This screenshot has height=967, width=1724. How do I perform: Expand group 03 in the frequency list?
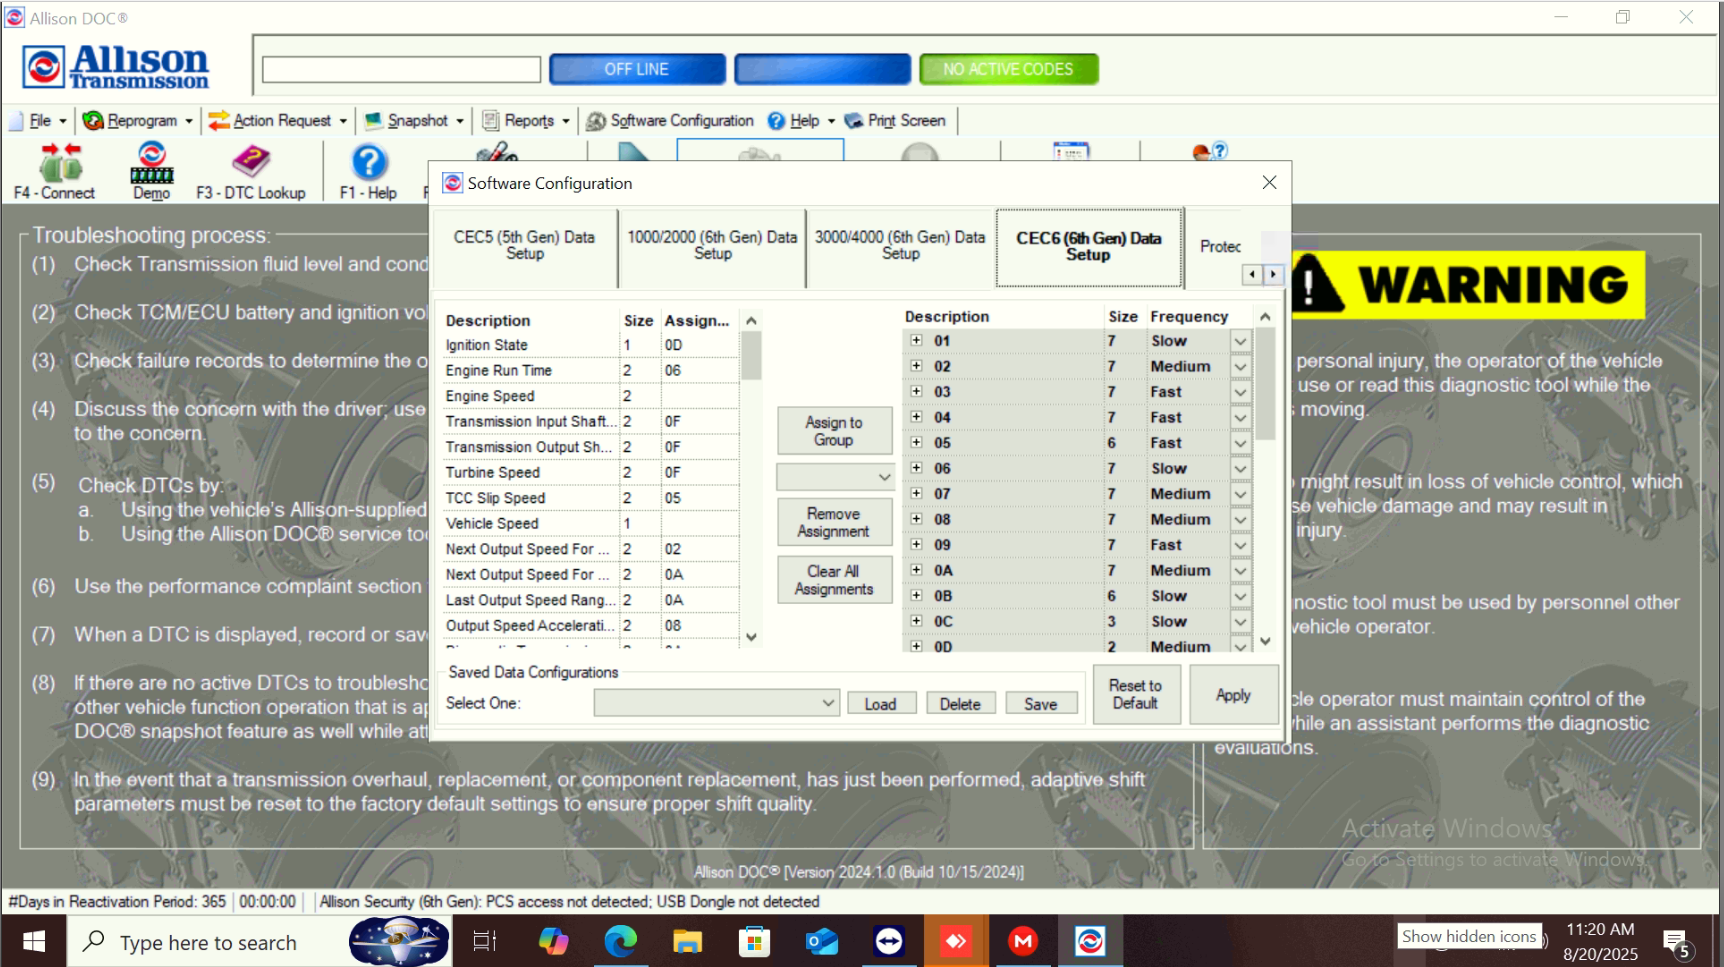pos(916,391)
